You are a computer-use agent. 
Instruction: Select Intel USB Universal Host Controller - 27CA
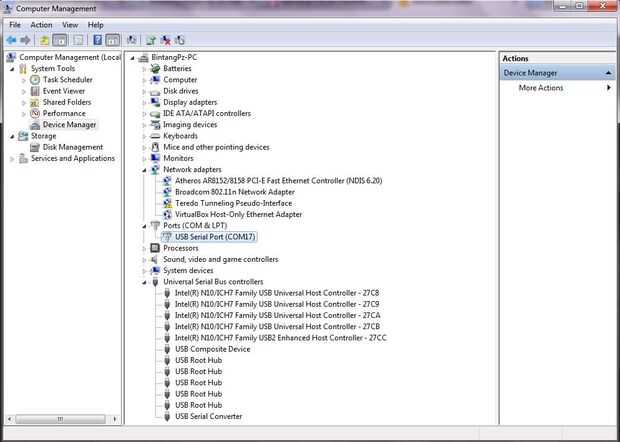pos(278,315)
